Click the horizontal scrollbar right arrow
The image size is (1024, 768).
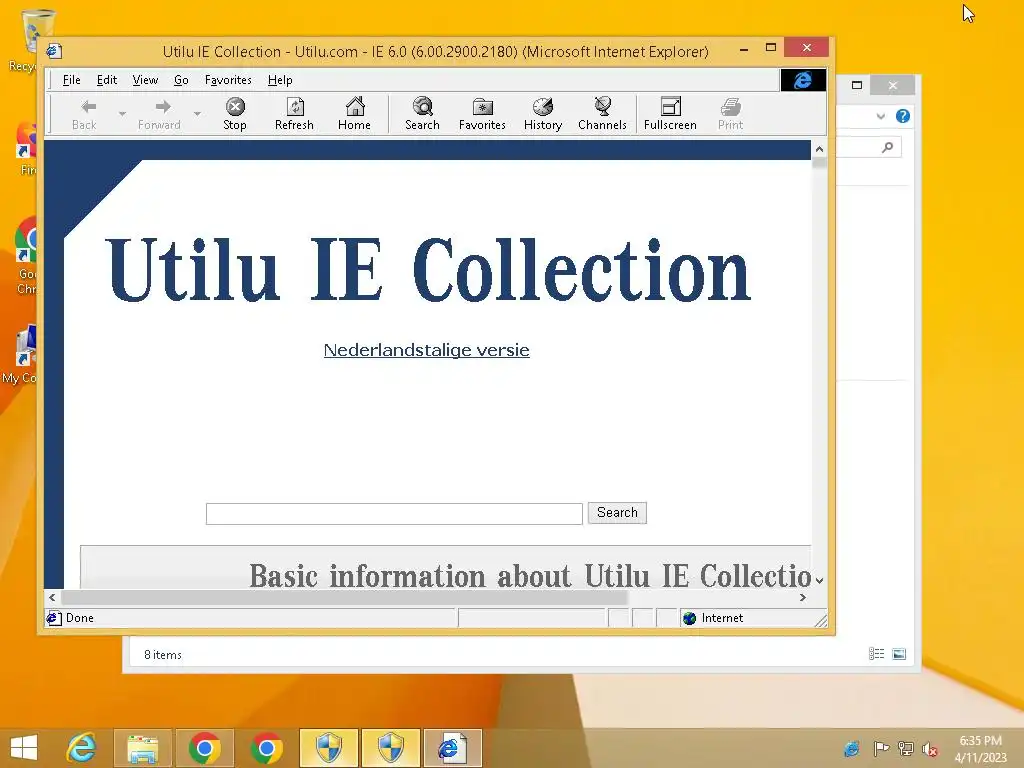(803, 598)
